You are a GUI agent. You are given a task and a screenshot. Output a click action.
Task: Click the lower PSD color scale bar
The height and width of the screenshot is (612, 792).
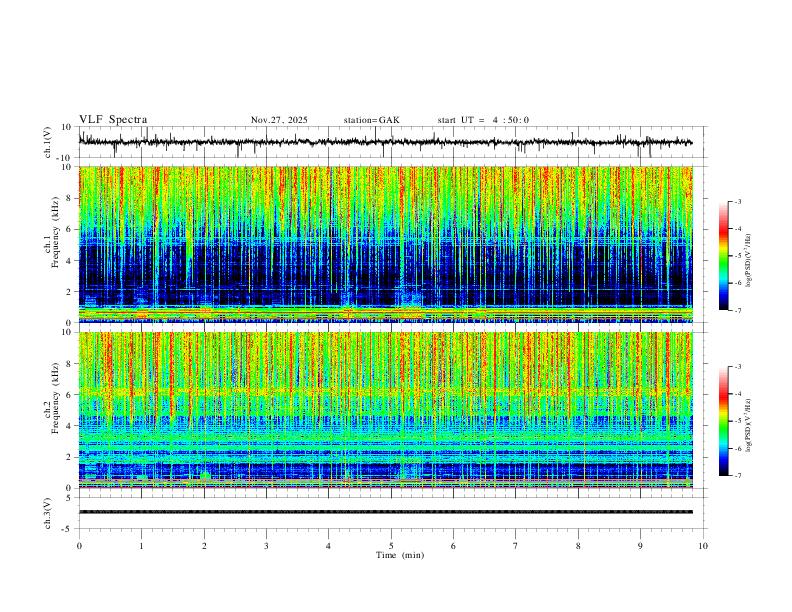pyautogui.click(x=724, y=421)
